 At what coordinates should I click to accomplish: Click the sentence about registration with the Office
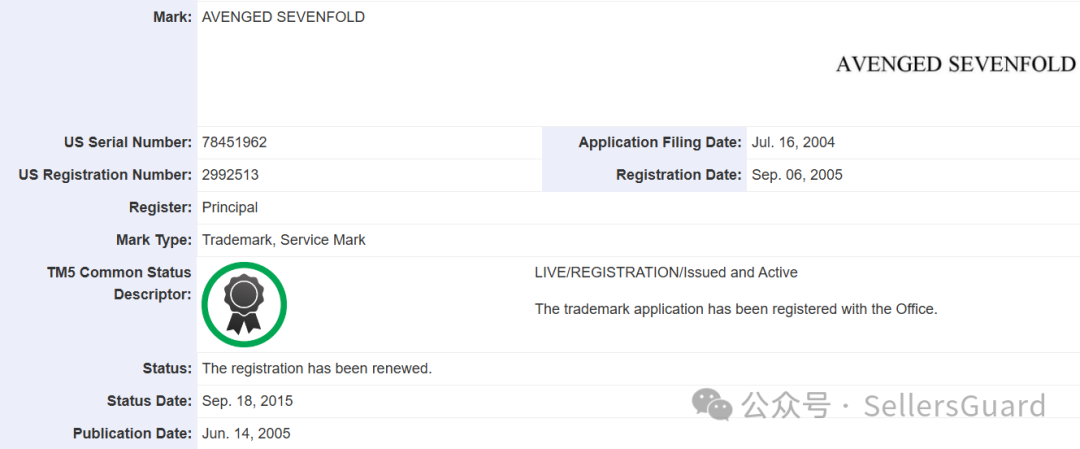(x=736, y=309)
